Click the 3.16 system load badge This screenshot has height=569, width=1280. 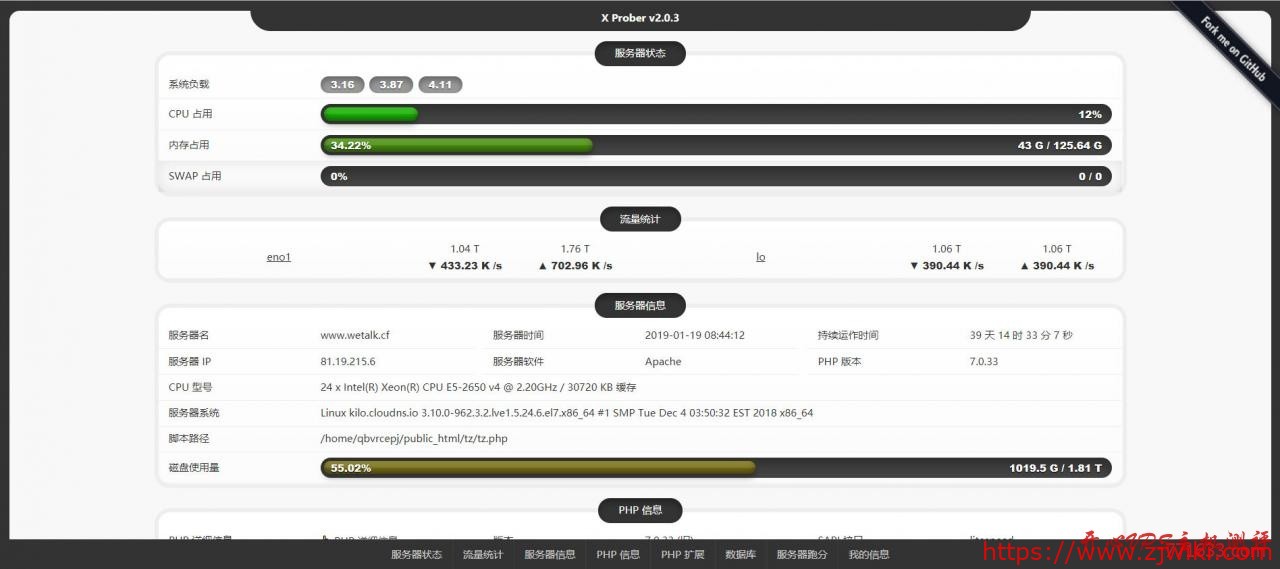click(x=342, y=85)
